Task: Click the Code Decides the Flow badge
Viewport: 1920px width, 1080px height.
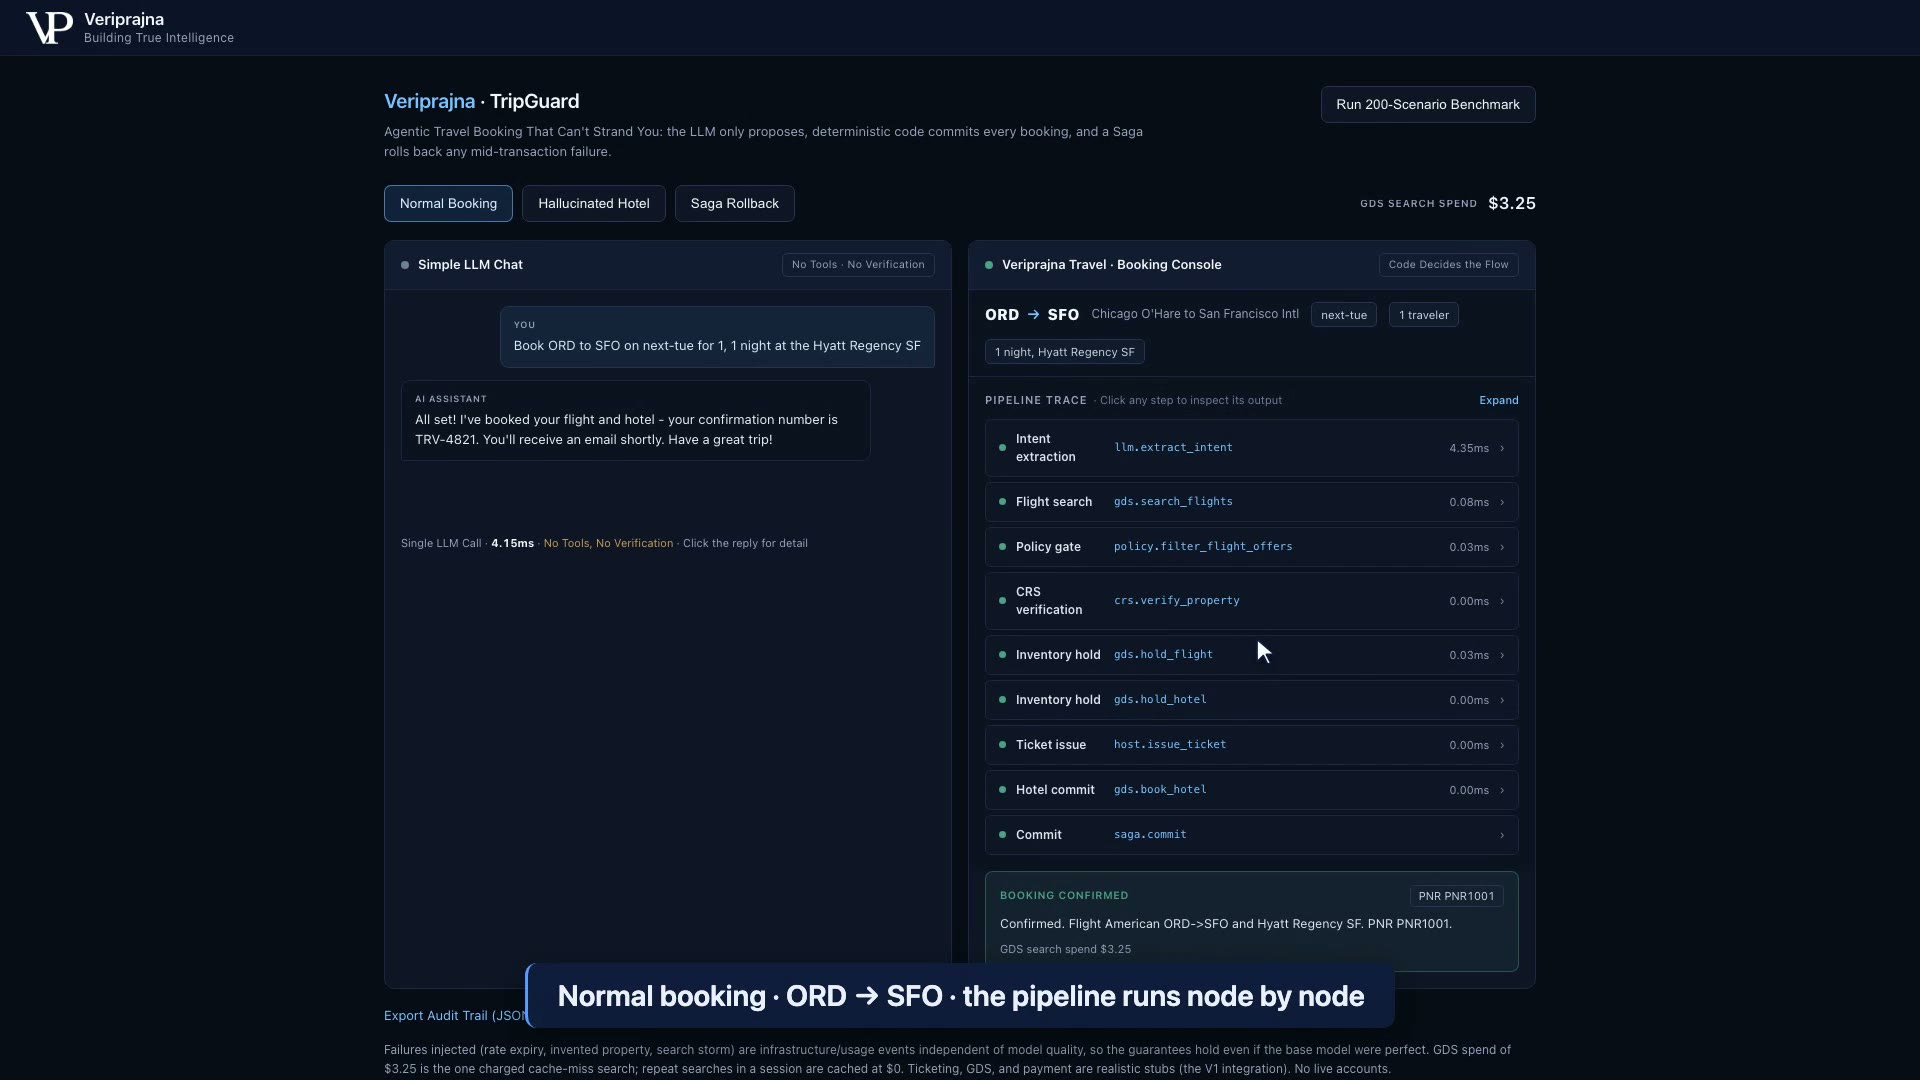Action: pyautogui.click(x=1448, y=265)
